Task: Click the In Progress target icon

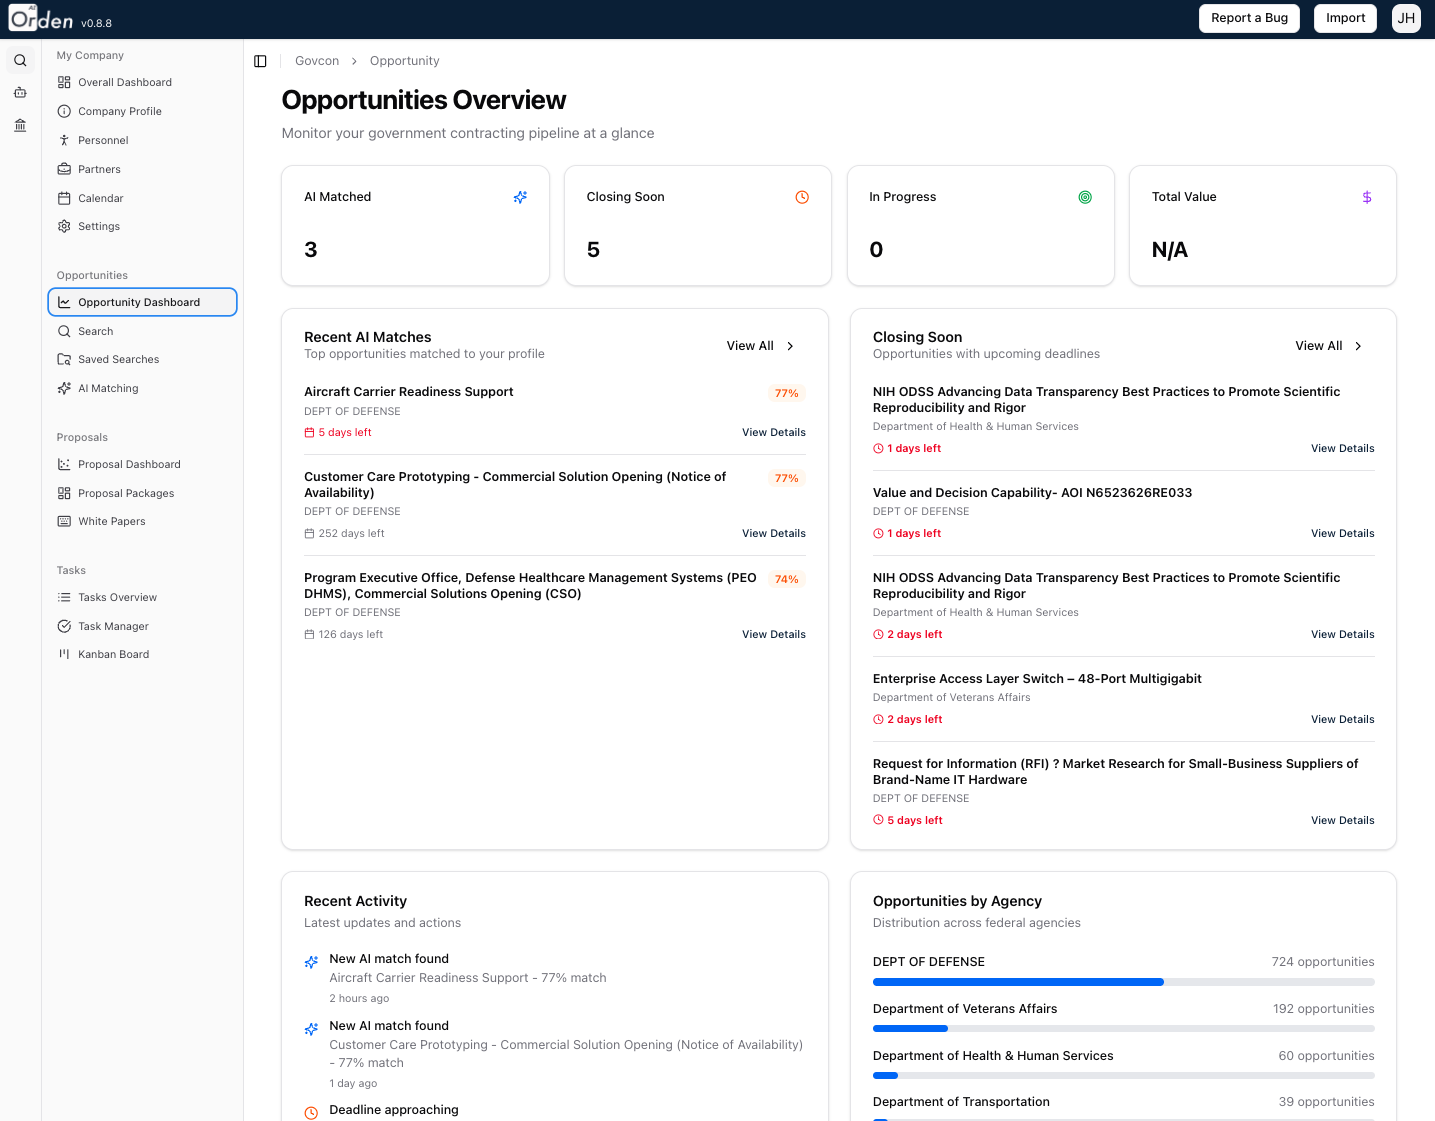Action: tap(1085, 198)
